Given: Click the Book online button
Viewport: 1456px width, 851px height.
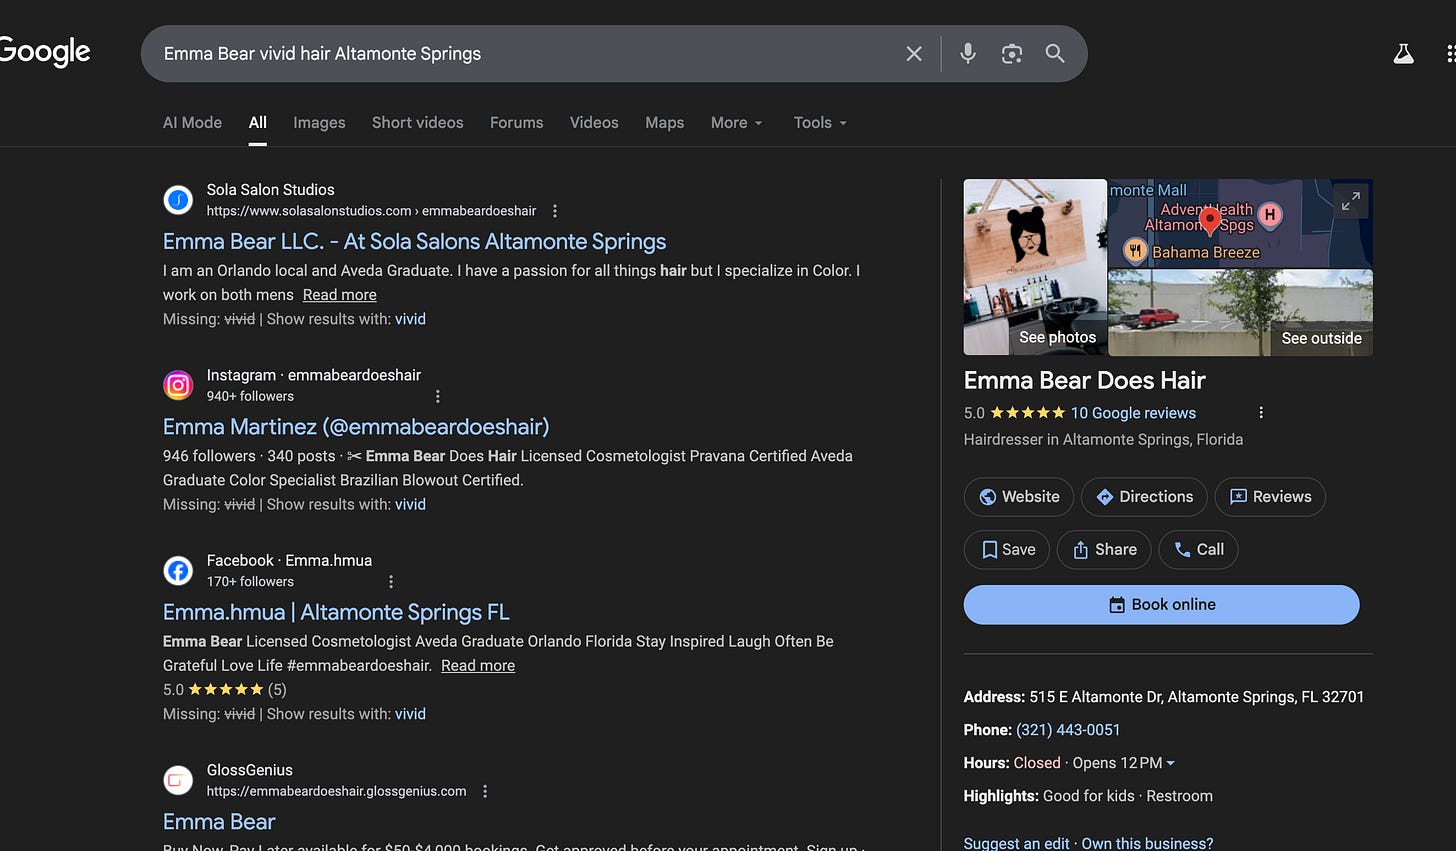Looking at the screenshot, I should [1162, 605].
